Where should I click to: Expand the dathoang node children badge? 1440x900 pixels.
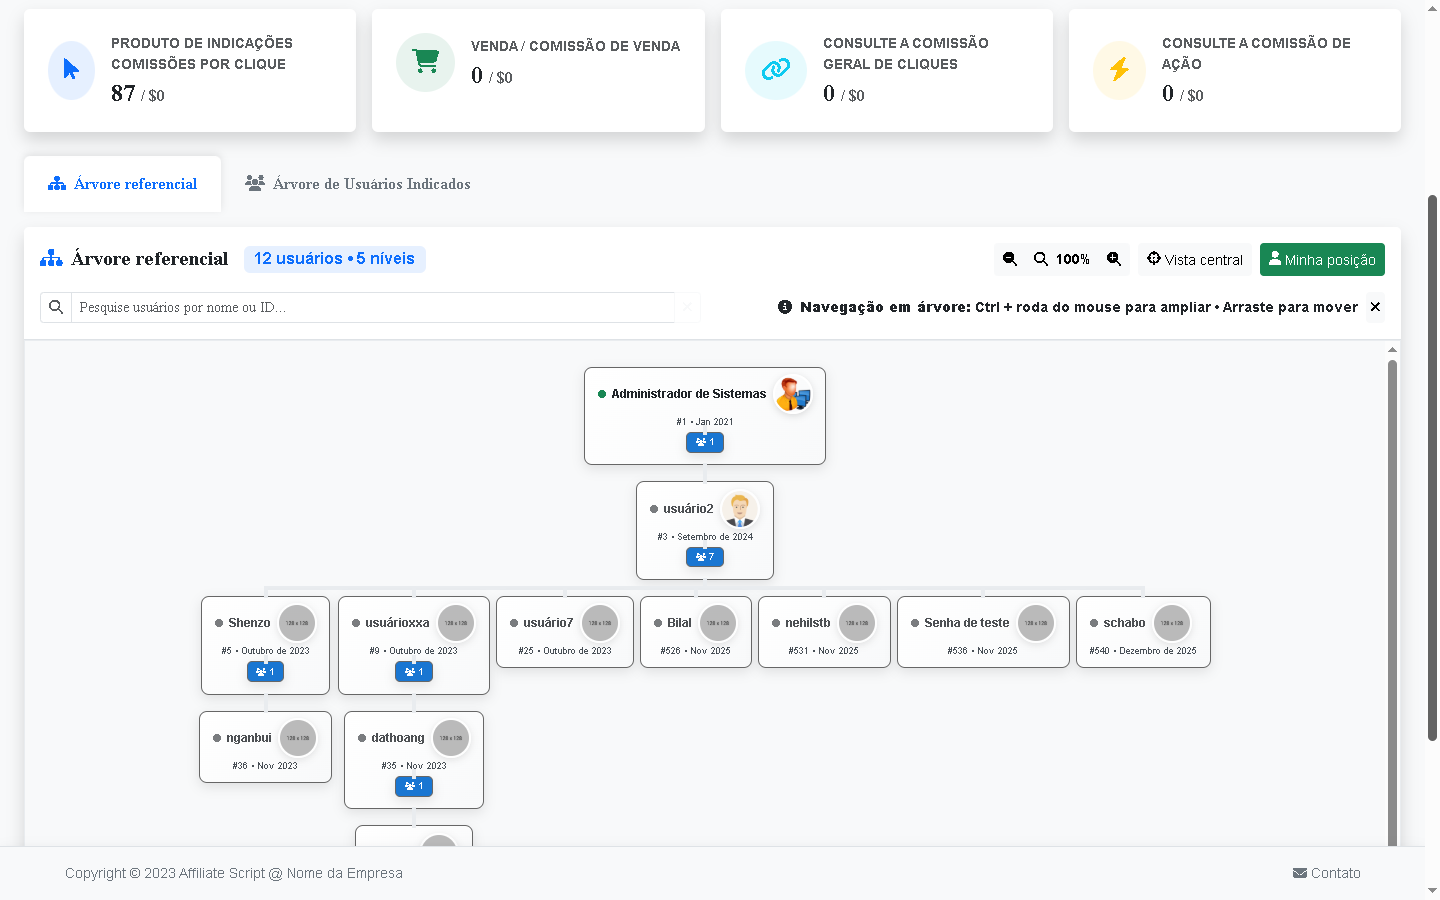(x=414, y=786)
